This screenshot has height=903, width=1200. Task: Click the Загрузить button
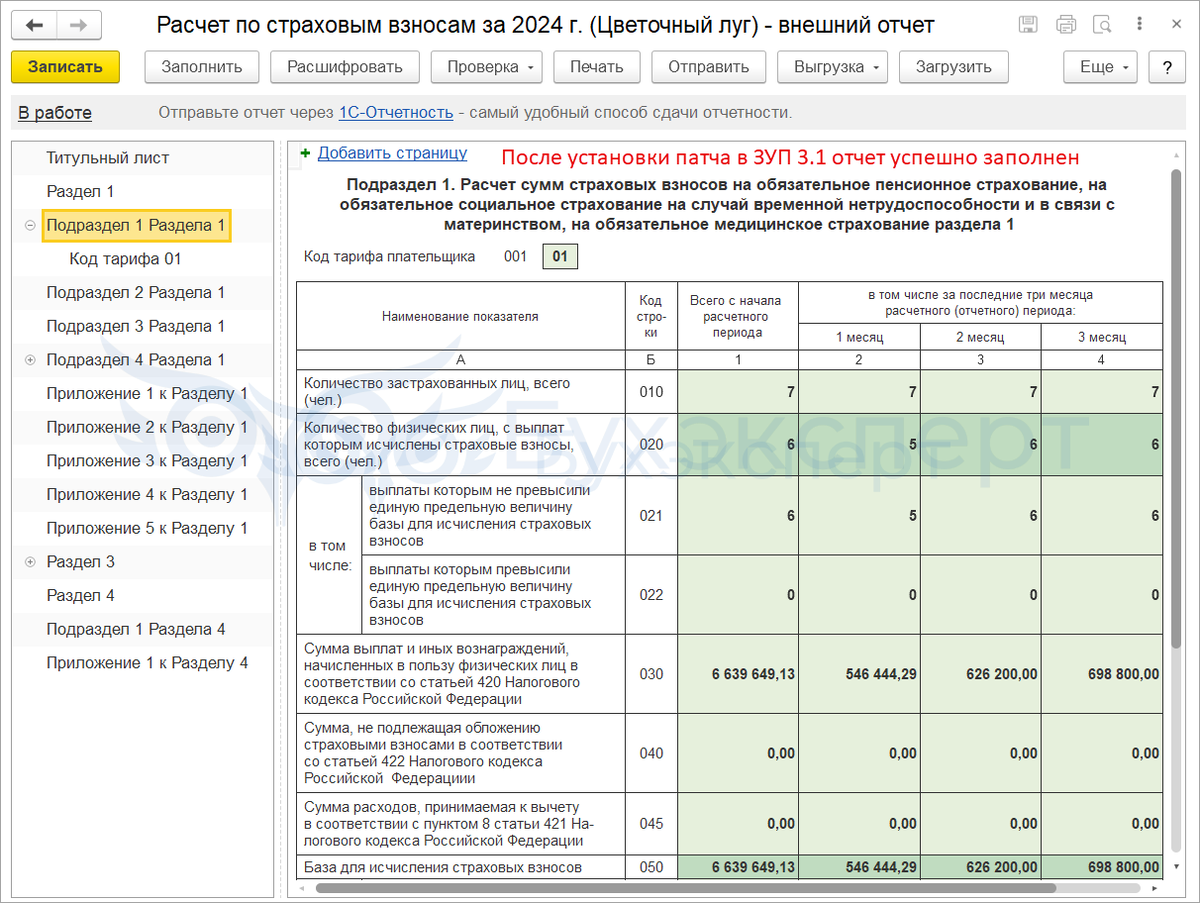[954, 67]
